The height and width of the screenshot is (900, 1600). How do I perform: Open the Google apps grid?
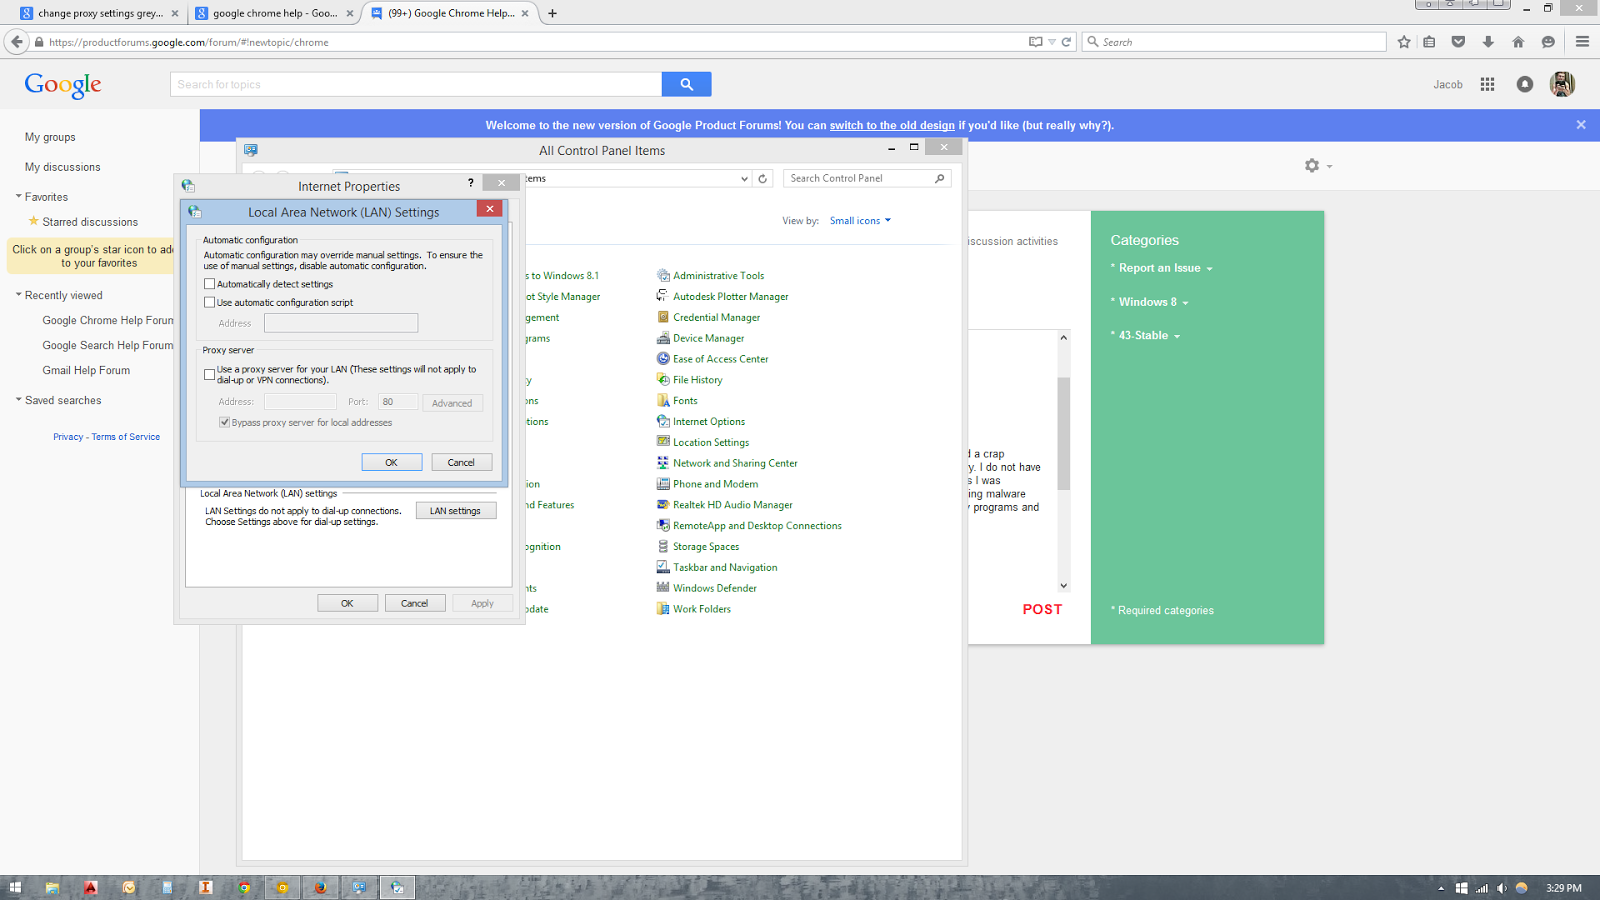tap(1487, 85)
